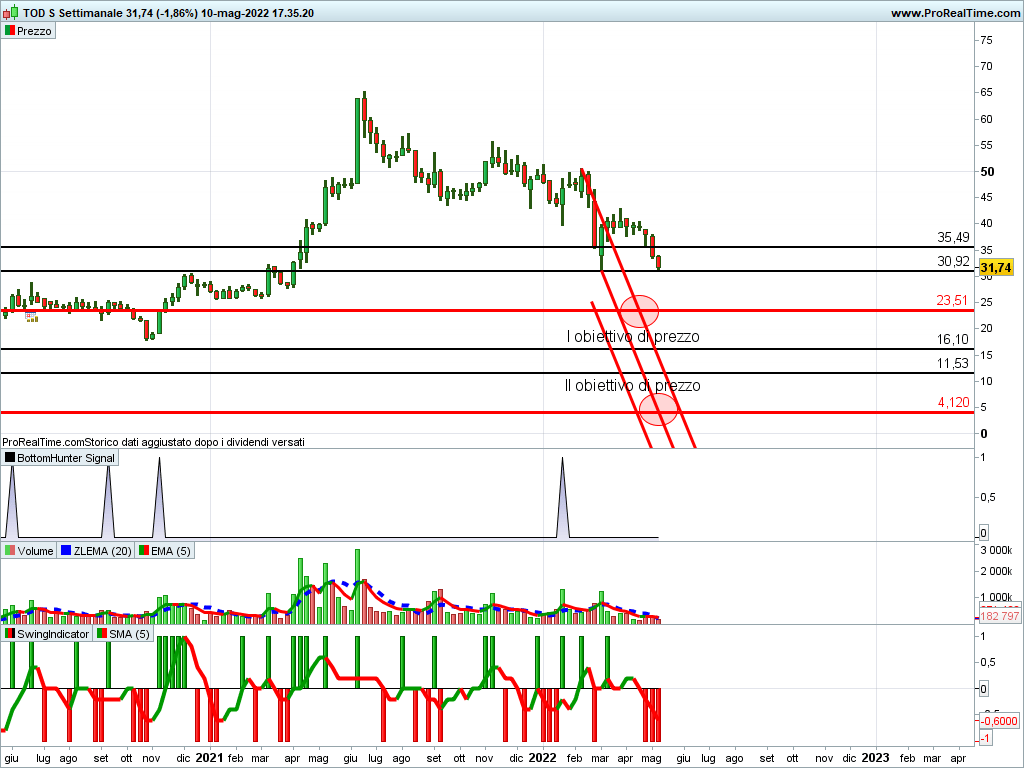Select the lower red target circle

(658, 409)
